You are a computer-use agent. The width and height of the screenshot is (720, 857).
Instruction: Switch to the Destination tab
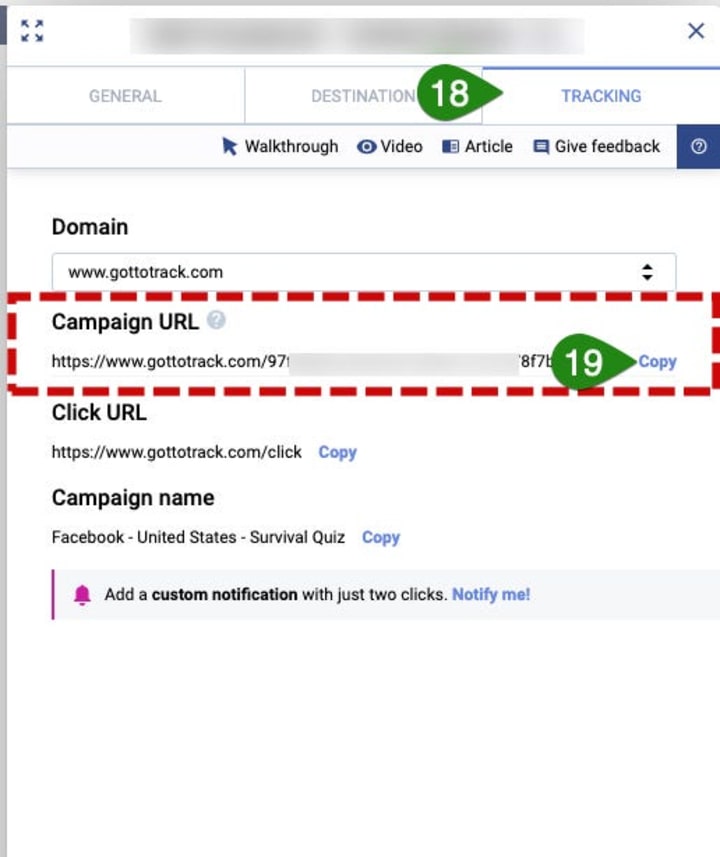click(x=363, y=96)
